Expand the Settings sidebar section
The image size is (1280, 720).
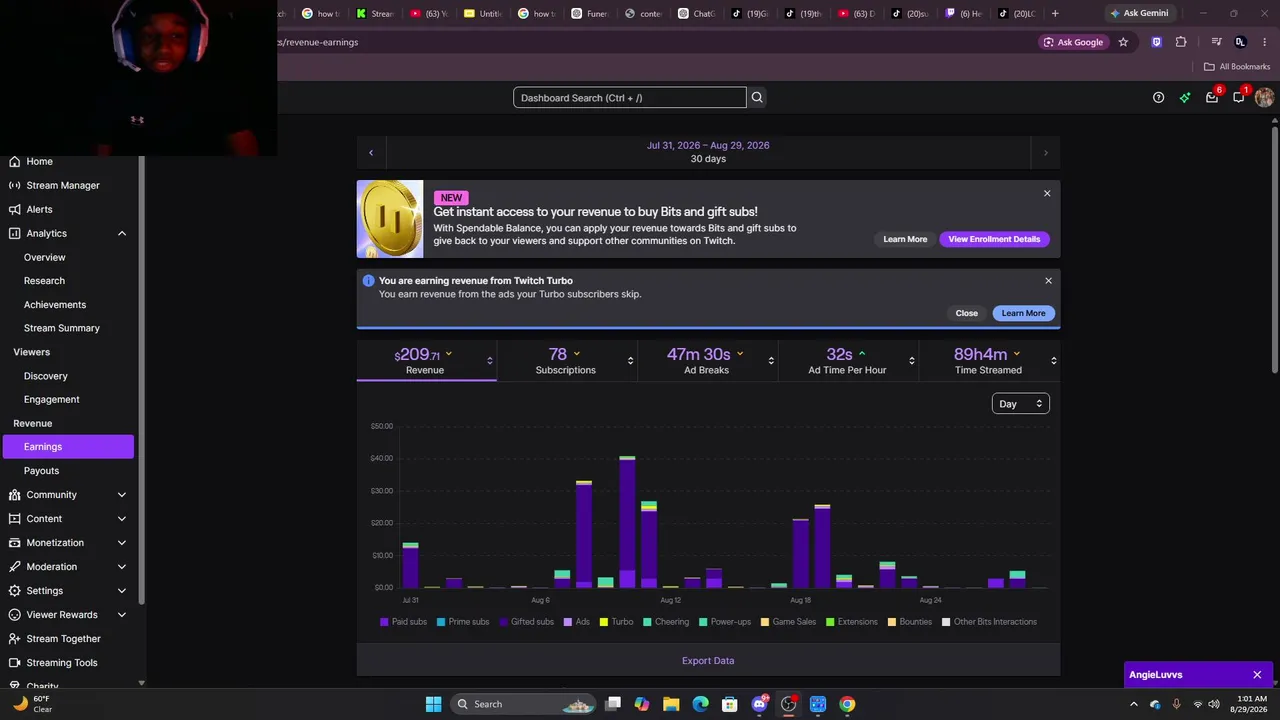pos(122,591)
